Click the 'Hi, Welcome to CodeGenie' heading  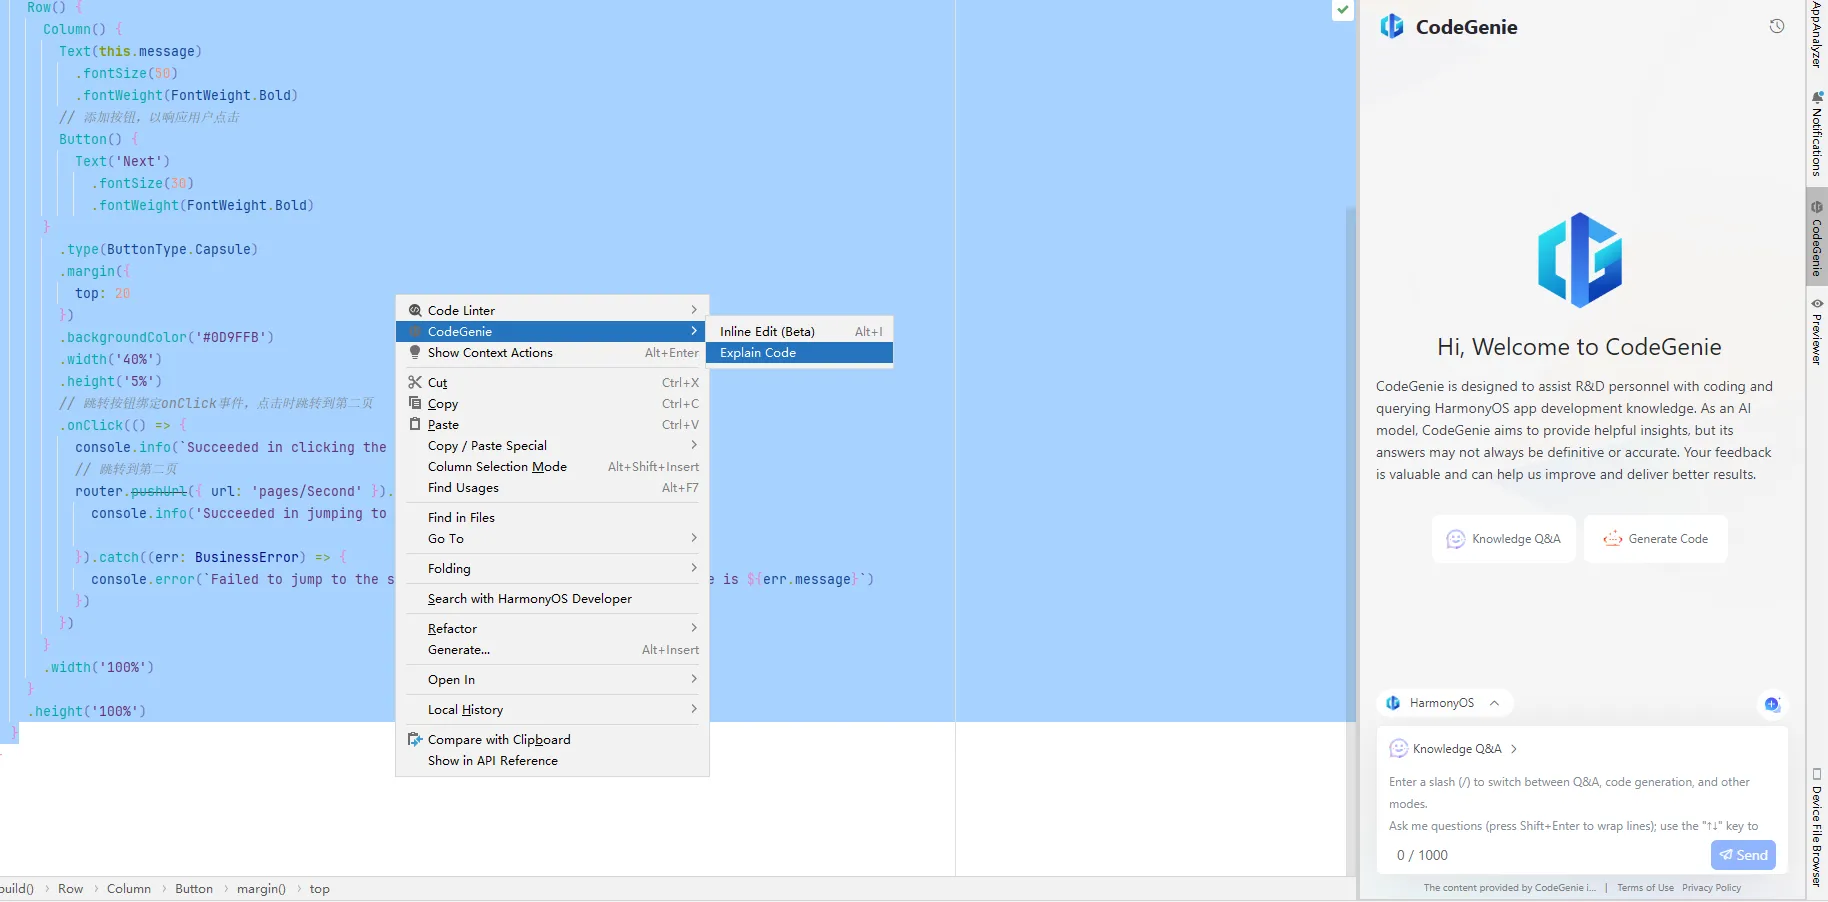coord(1579,347)
